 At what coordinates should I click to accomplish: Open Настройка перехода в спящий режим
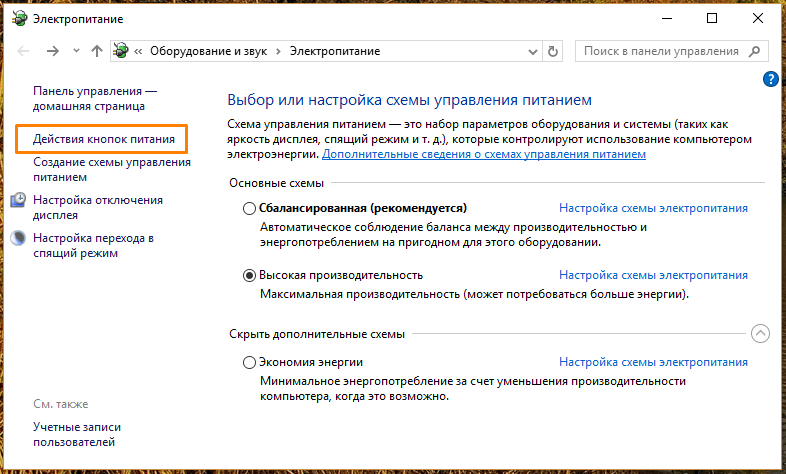93,246
